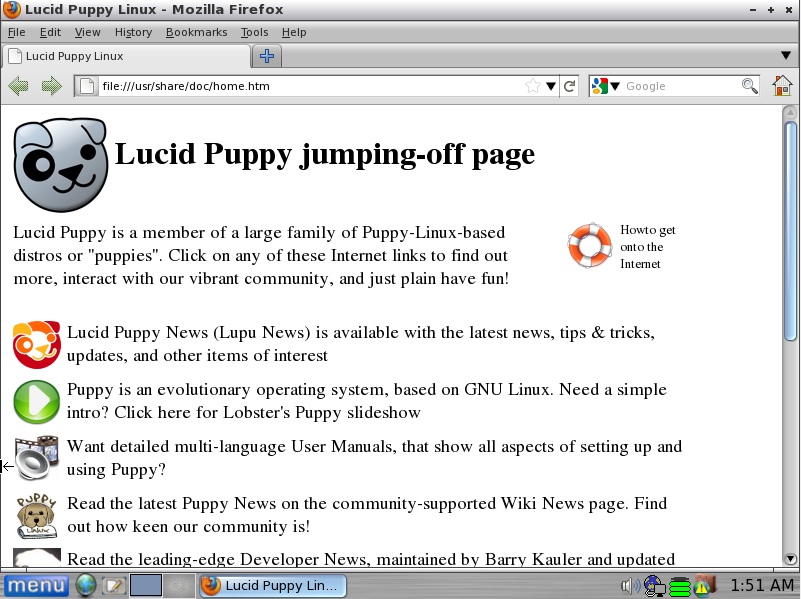Click the page identity icon in address bar
The width and height of the screenshot is (801, 599).
point(87,86)
